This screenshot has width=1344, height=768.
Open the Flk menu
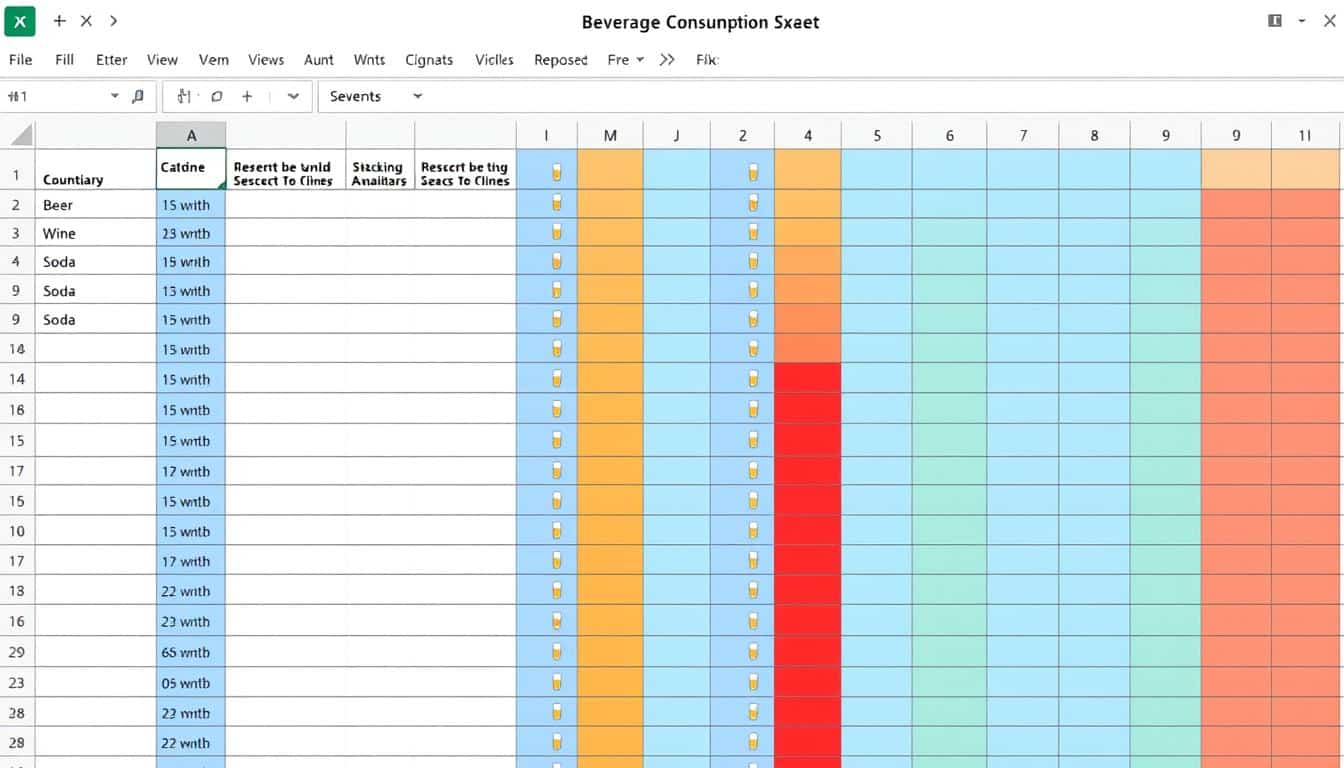pyautogui.click(x=707, y=60)
